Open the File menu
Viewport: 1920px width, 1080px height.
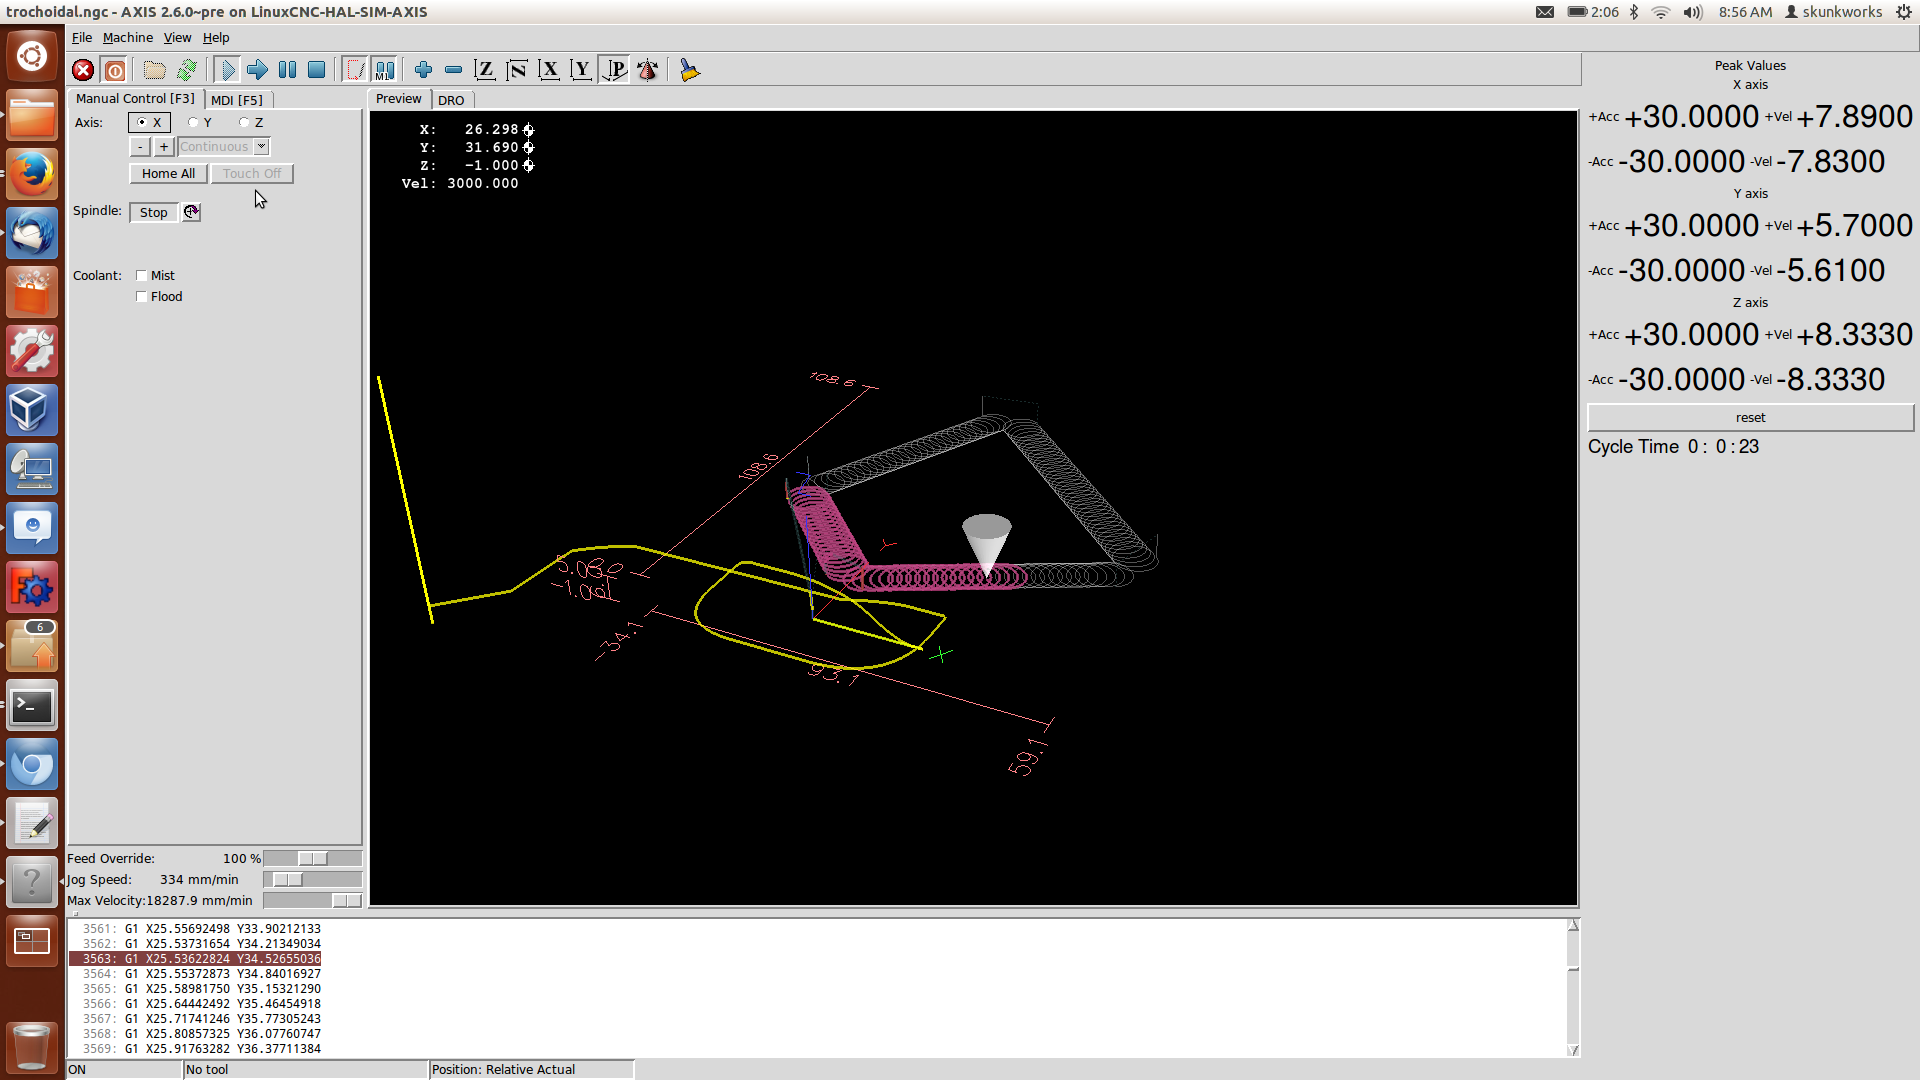point(82,37)
